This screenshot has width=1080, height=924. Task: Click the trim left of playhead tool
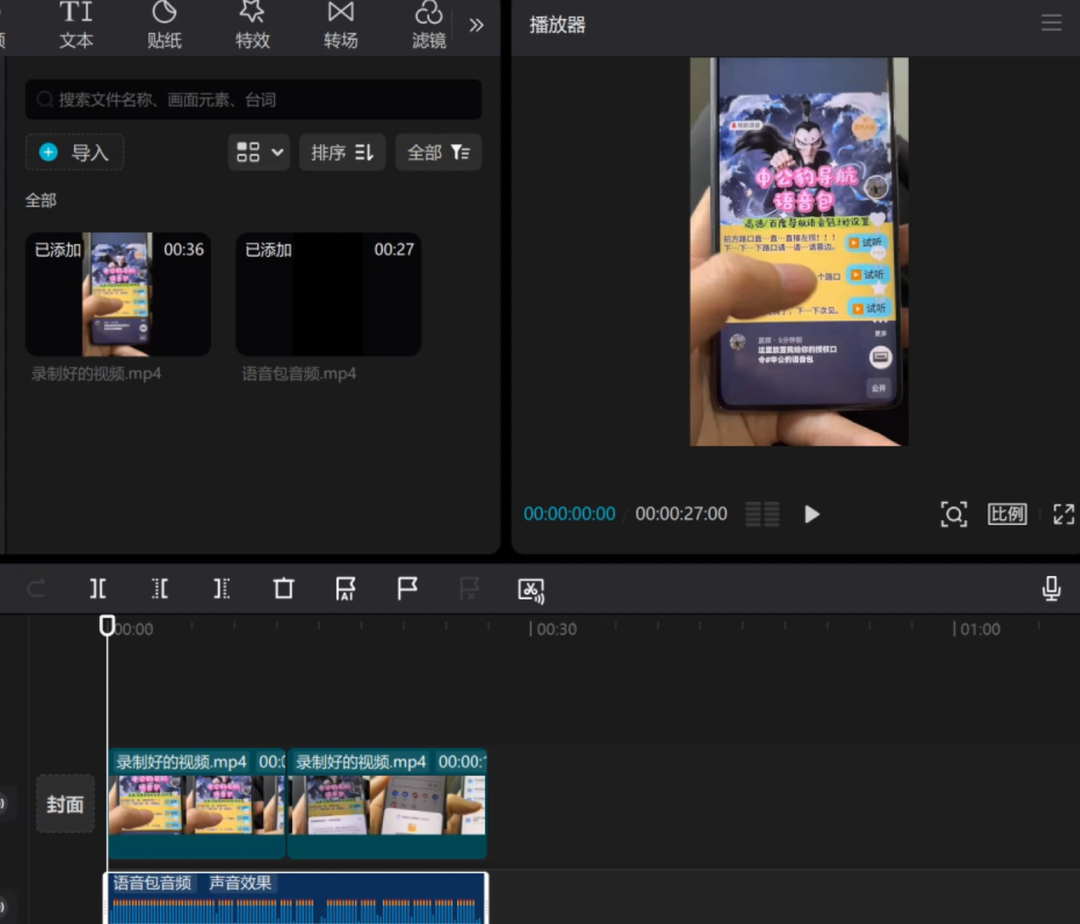[160, 589]
